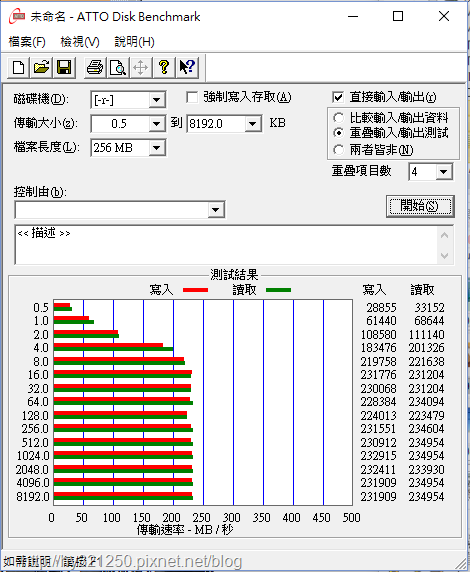Click the write value 28855
Screen dimensions: 470x572
point(381,308)
